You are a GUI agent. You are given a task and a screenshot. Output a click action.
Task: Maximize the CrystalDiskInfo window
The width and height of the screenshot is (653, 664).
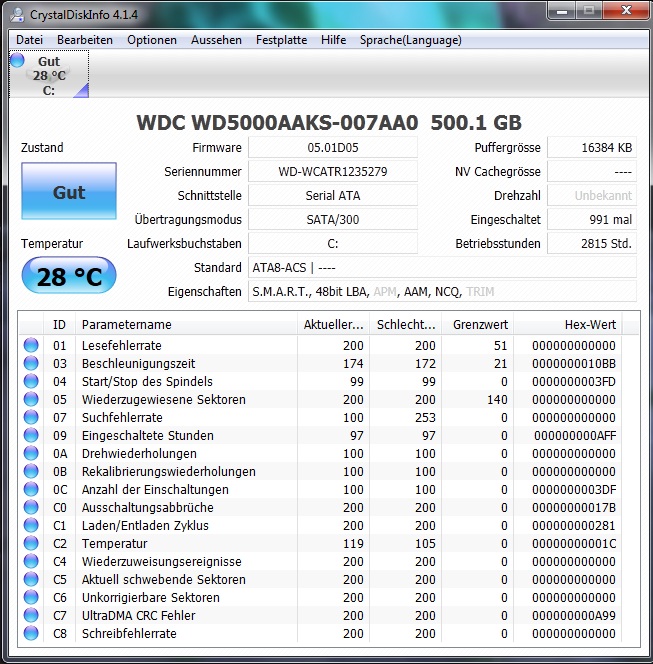589,11
